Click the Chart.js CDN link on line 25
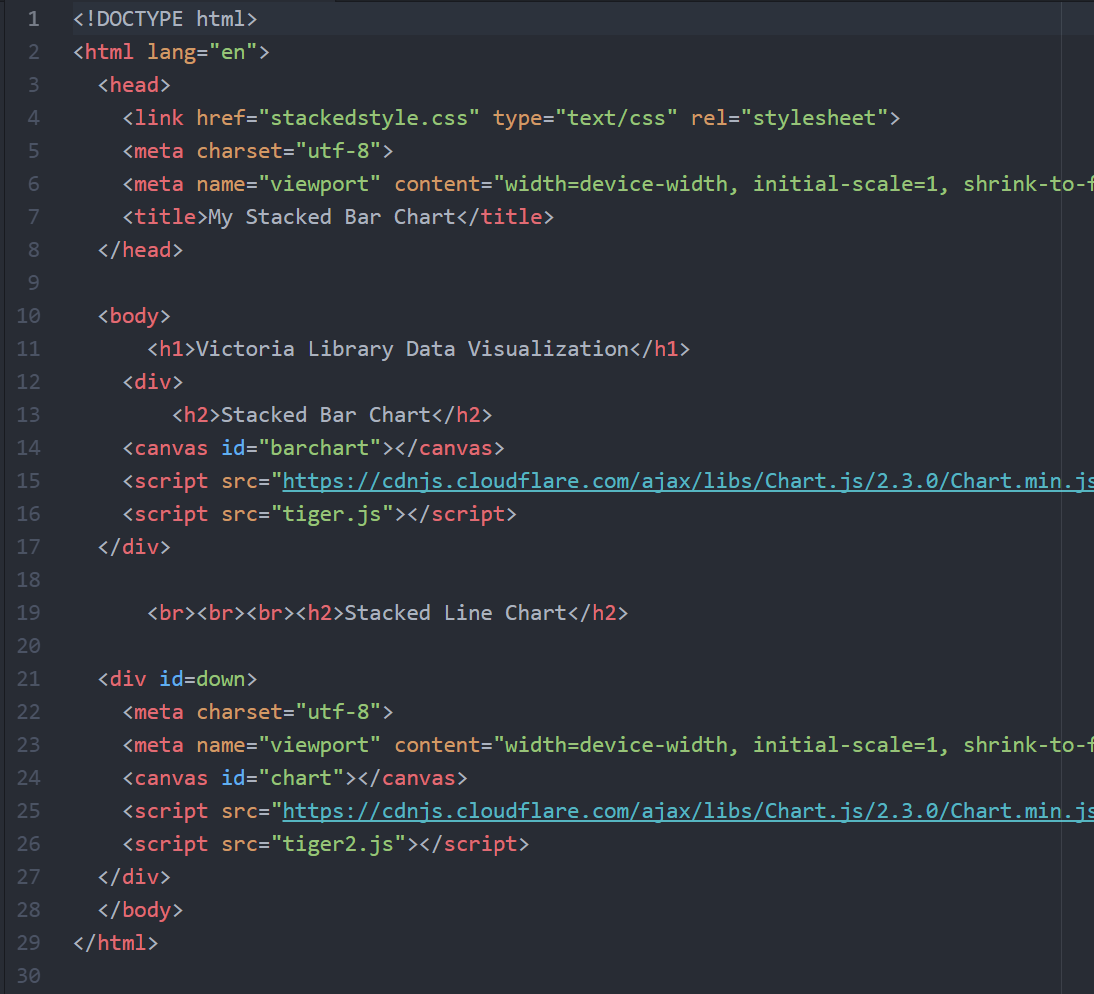 (687, 811)
